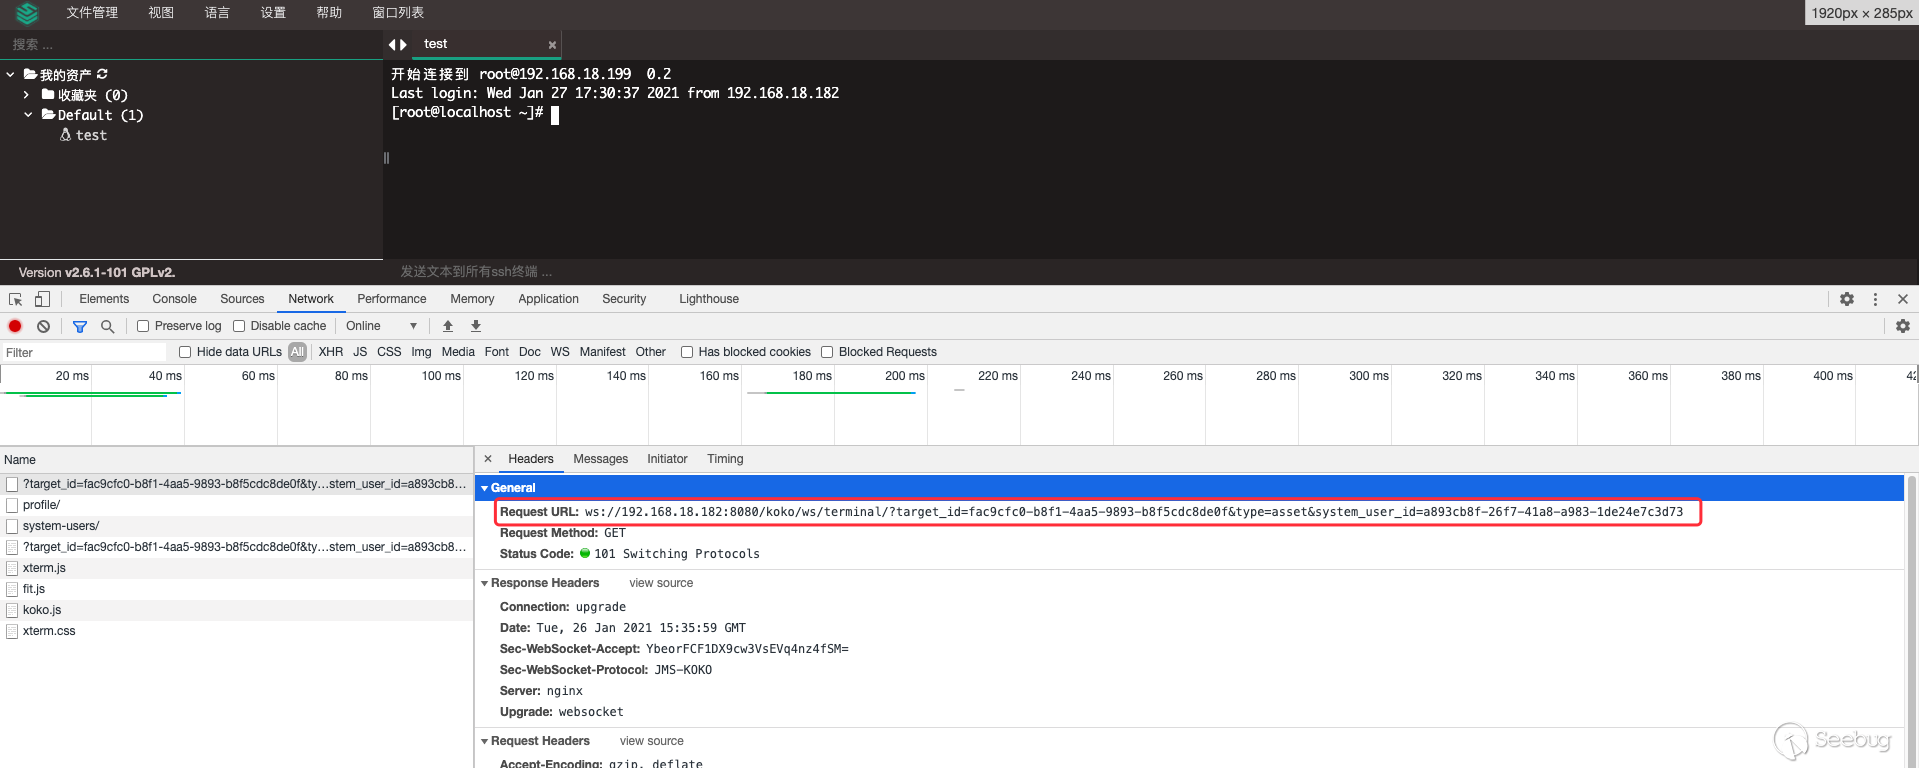Collapse the Response Headers section
The width and height of the screenshot is (1919, 768).
tap(485, 583)
